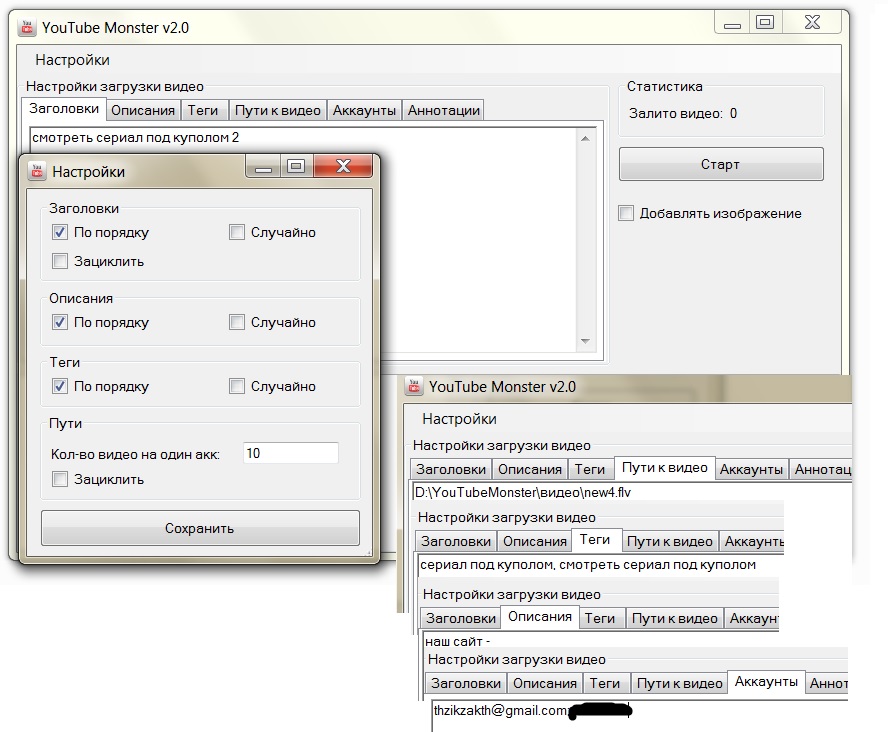Click the YouTube icon in the Настройки dialog title
This screenshot has width=888, height=732.
click(x=37, y=171)
